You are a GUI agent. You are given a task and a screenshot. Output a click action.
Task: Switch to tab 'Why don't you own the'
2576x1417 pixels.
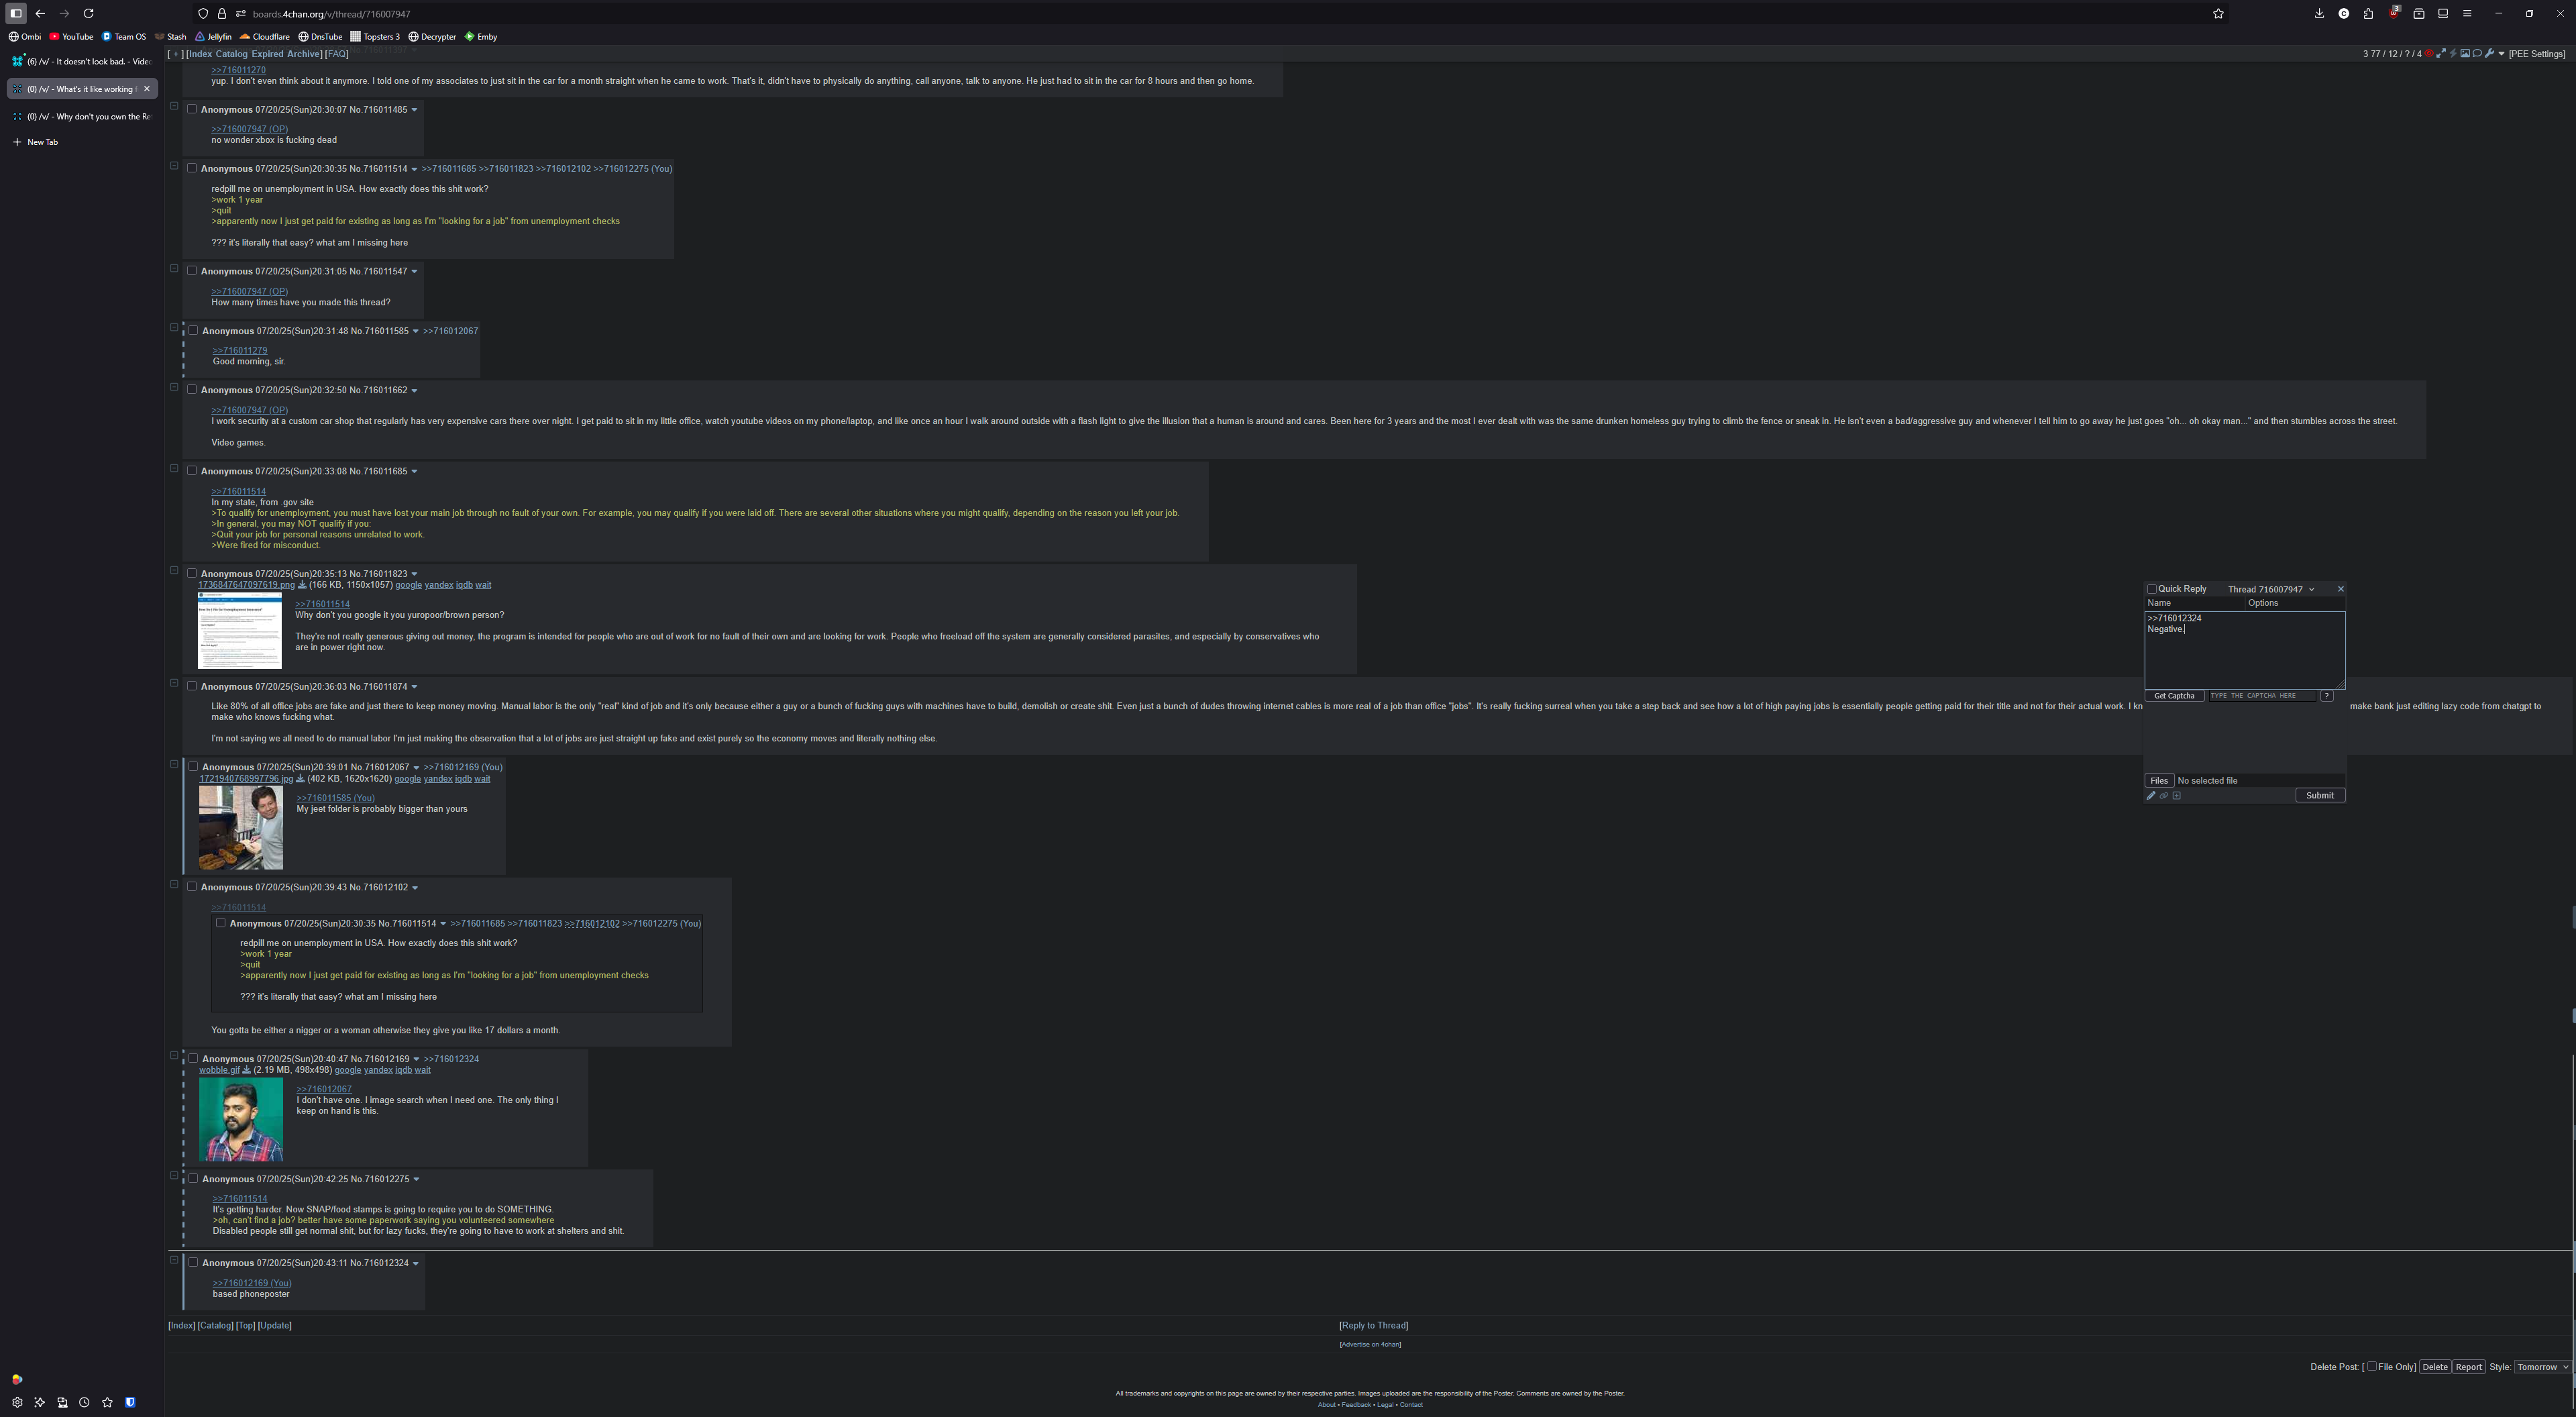point(82,117)
